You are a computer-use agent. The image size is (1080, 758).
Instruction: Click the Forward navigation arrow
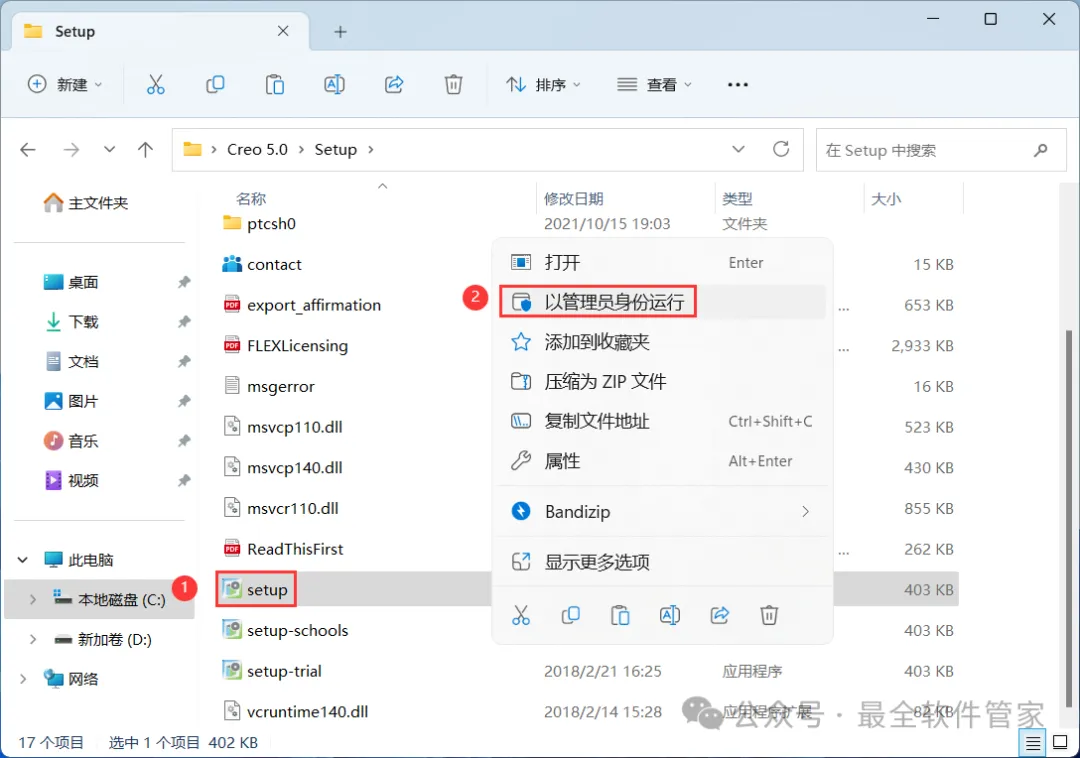72,149
